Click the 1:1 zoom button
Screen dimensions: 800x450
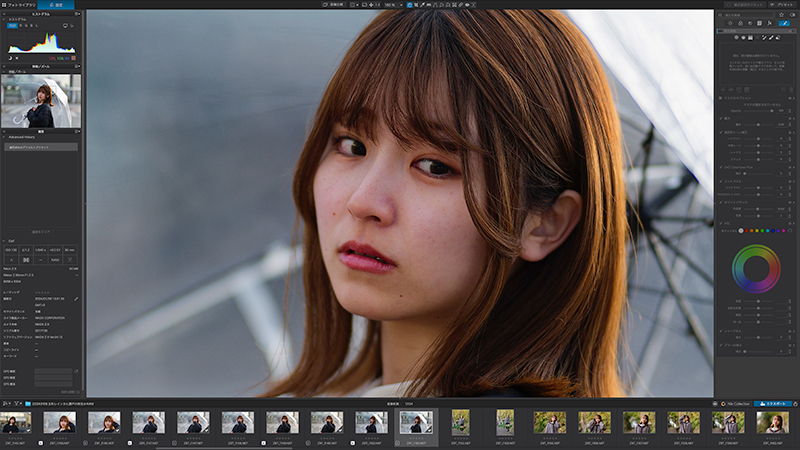pyautogui.click(x=378, y=5)
